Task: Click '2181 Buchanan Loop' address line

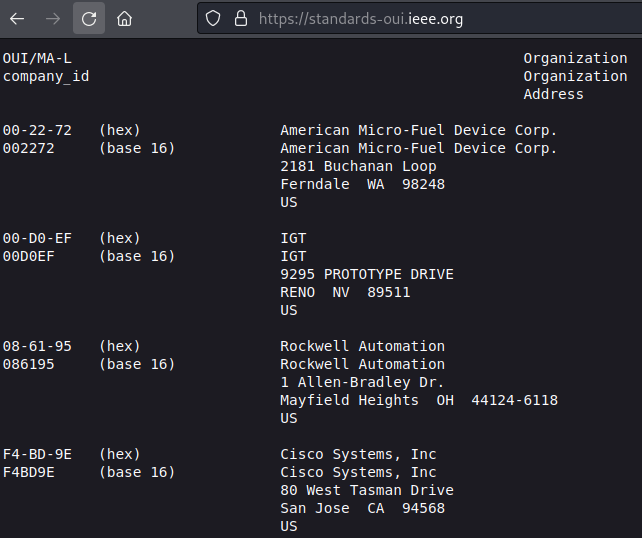Action: 358,167
